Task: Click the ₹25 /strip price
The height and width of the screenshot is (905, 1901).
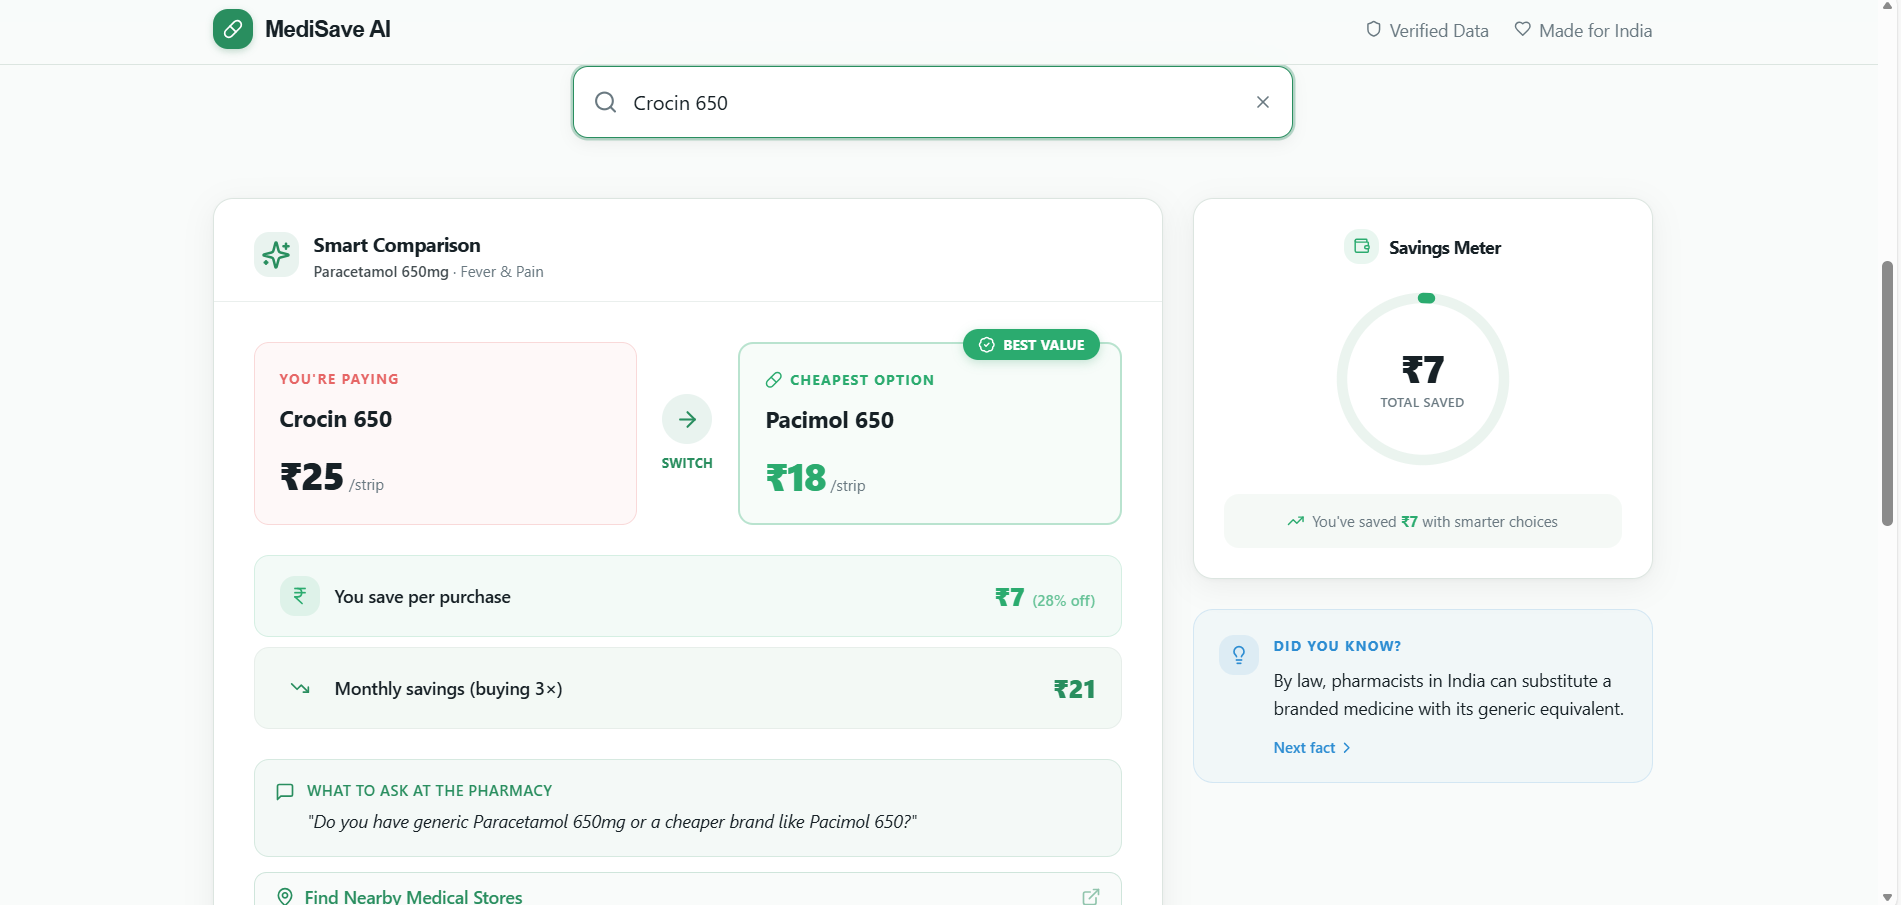Action: (x=332, y=478)
